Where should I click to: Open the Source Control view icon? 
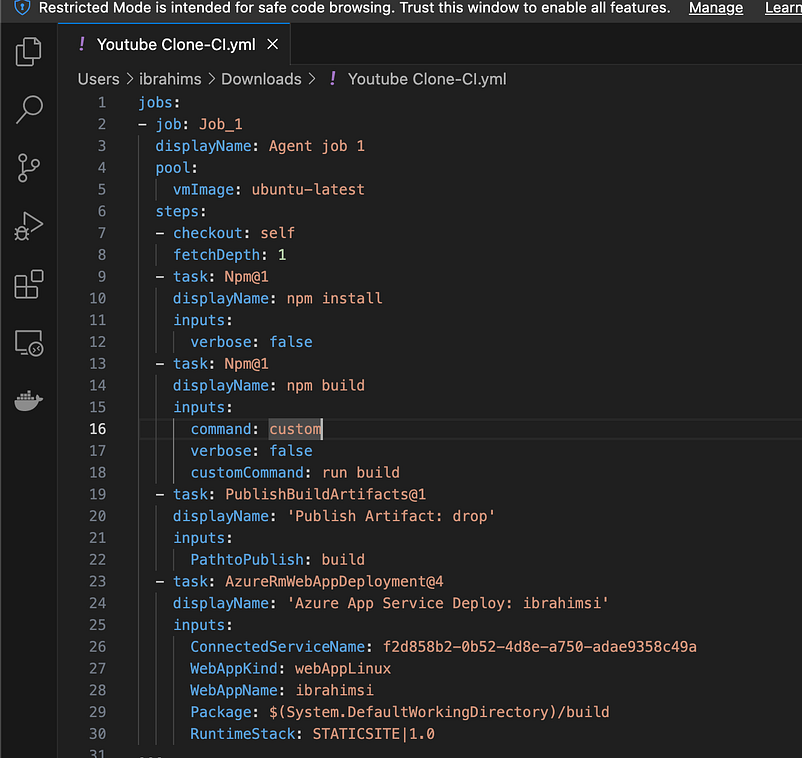29,168
